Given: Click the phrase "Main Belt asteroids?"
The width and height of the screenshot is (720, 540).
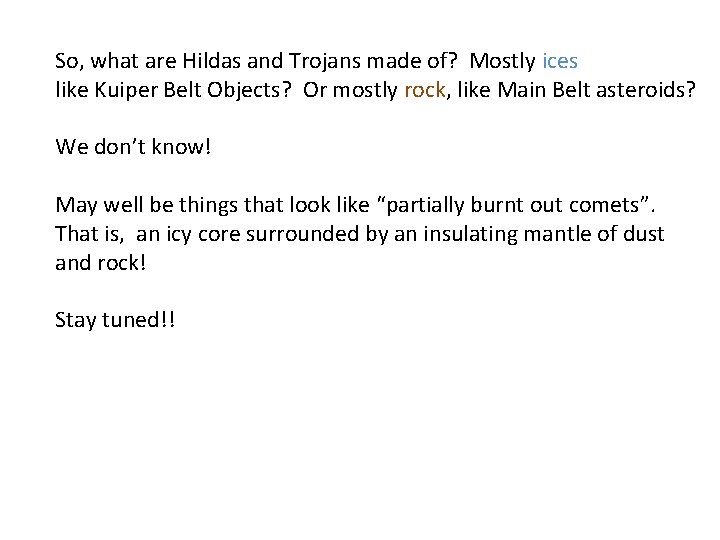Looking at the screenshot, I should (x=596, y=90).
